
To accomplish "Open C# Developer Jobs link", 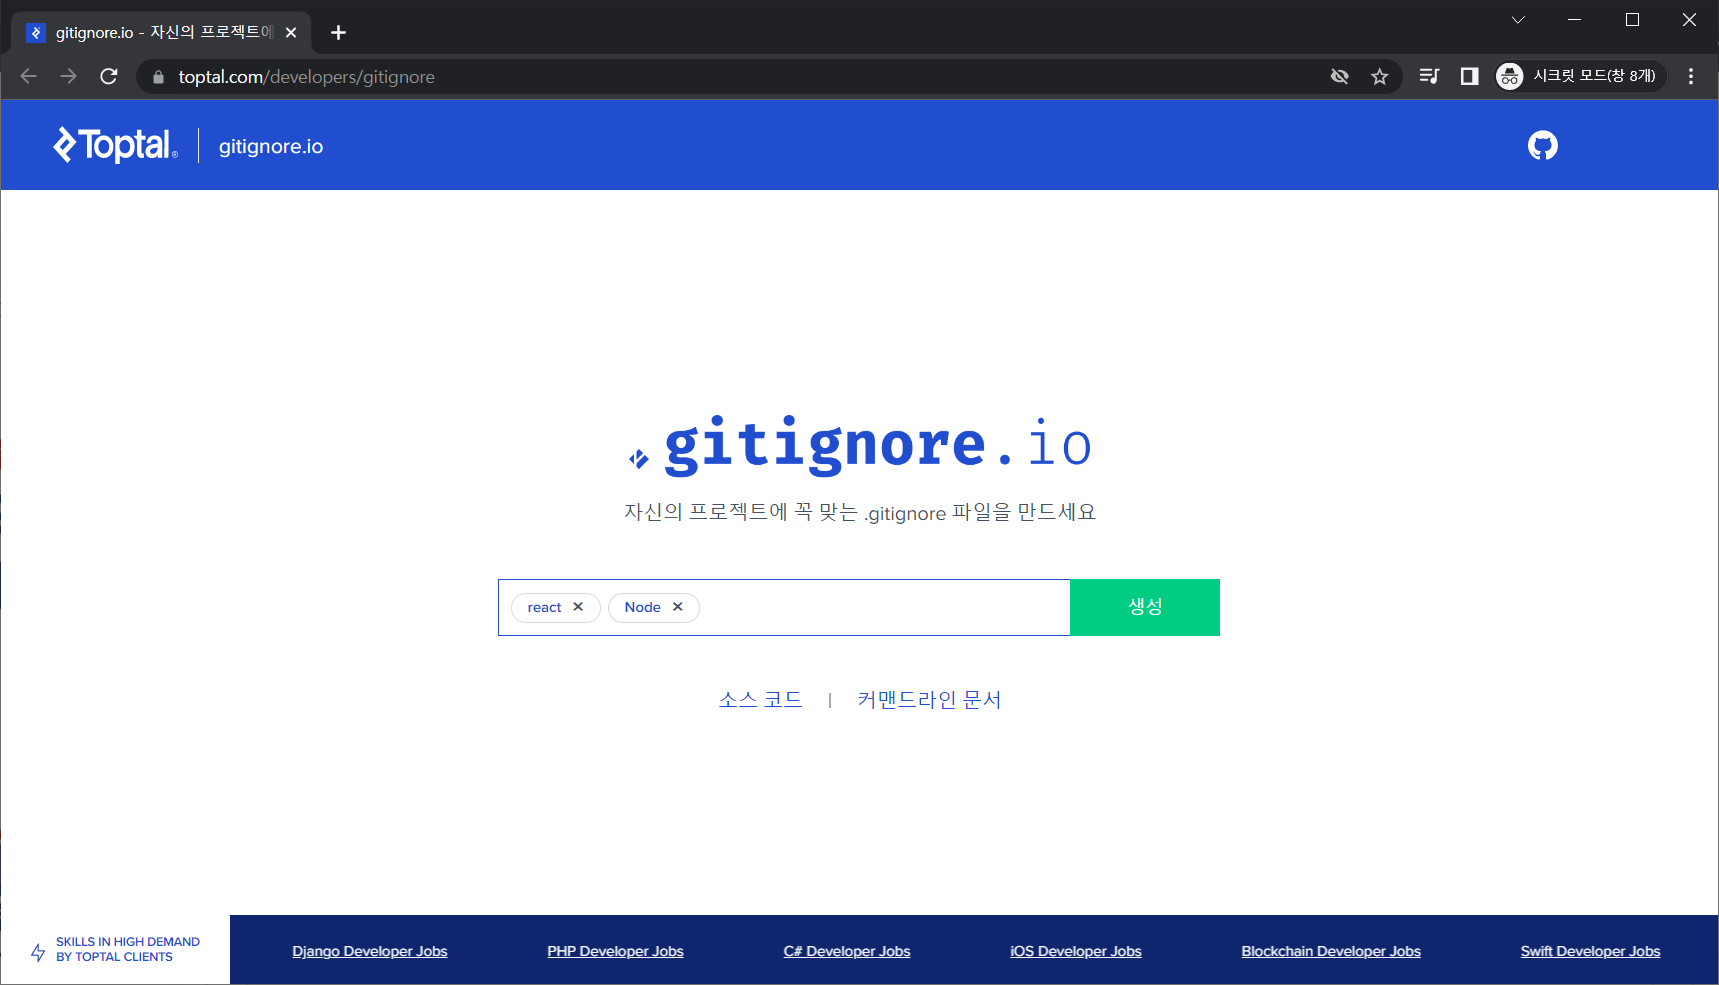I will [847, 951].
